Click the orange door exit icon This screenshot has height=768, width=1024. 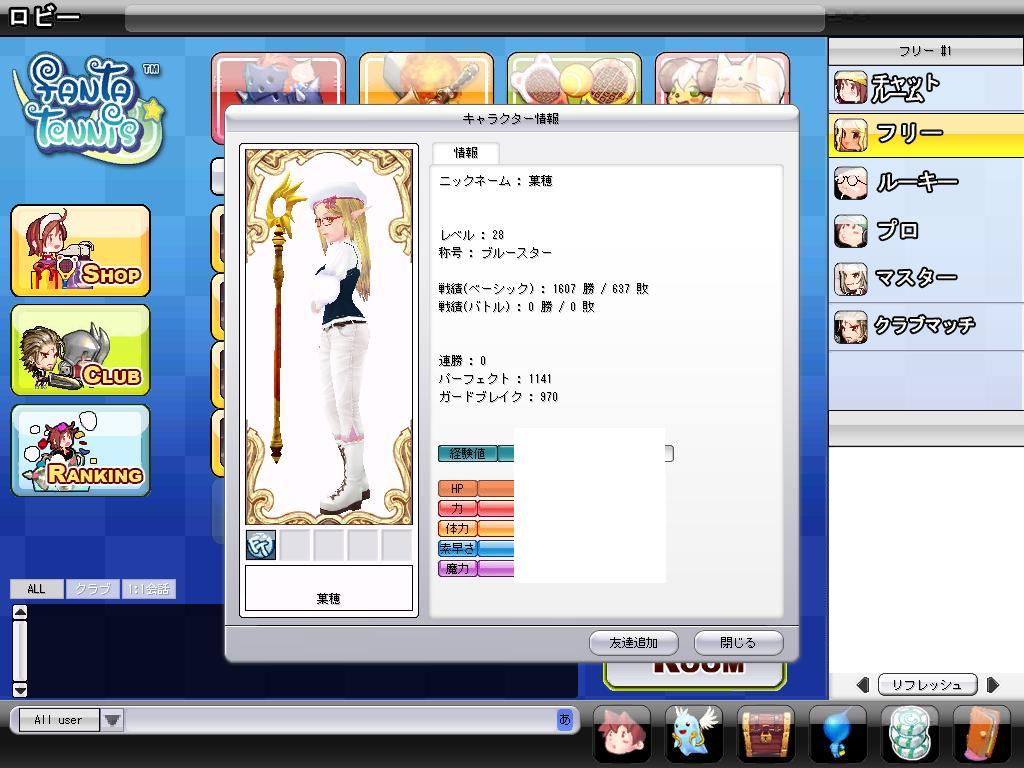(x=981, y=733)
